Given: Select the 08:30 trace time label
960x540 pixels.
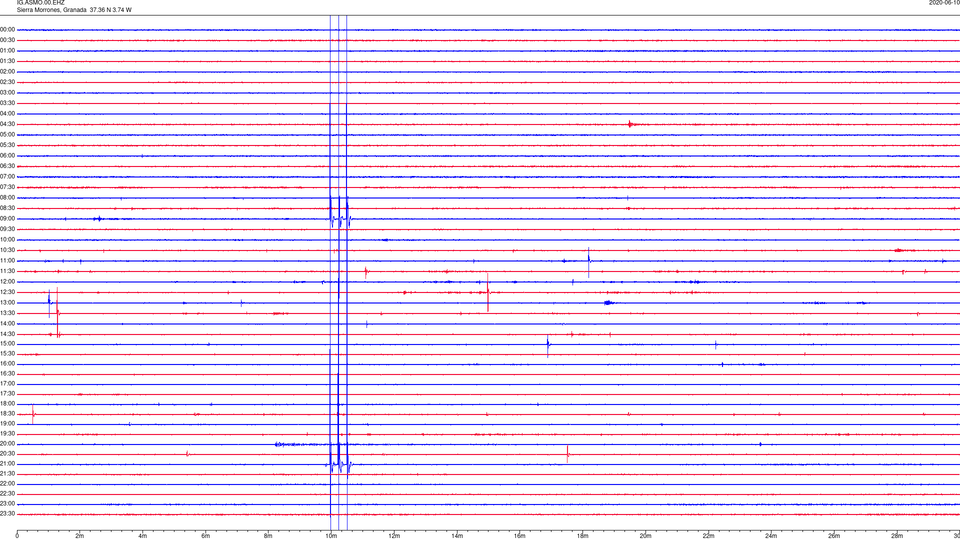Looking at the screenshot, I should pos(8,208).
